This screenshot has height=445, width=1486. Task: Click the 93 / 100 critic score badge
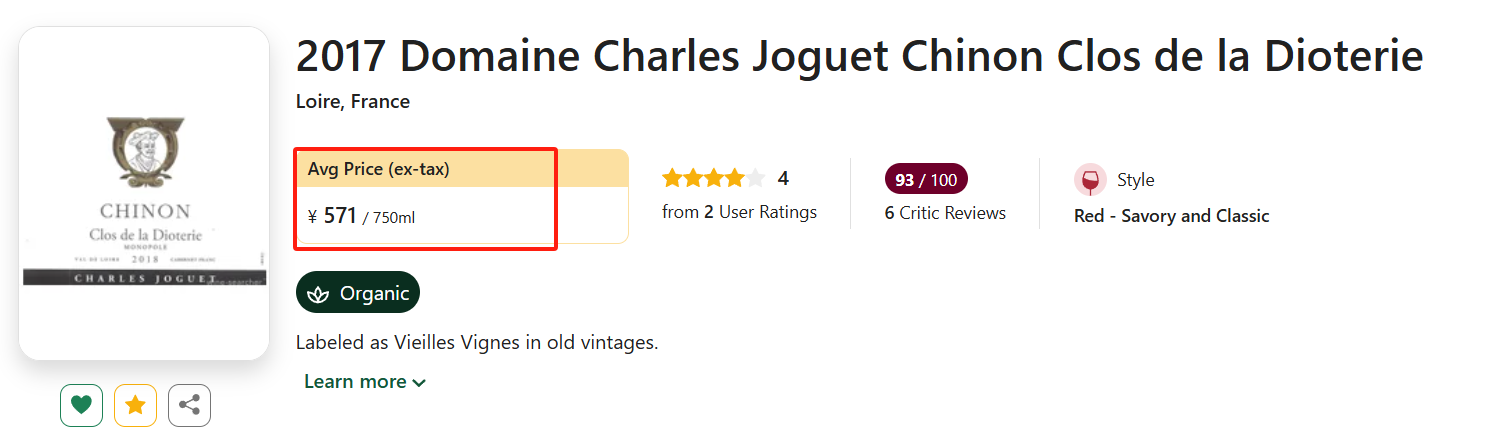(x=926, y=180)
